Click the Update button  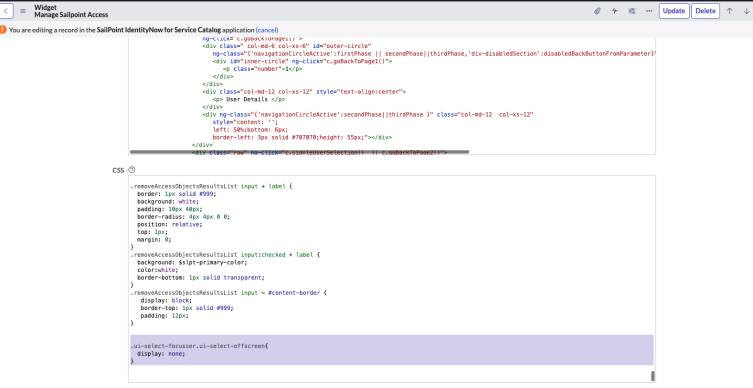[x=674, y=11]
